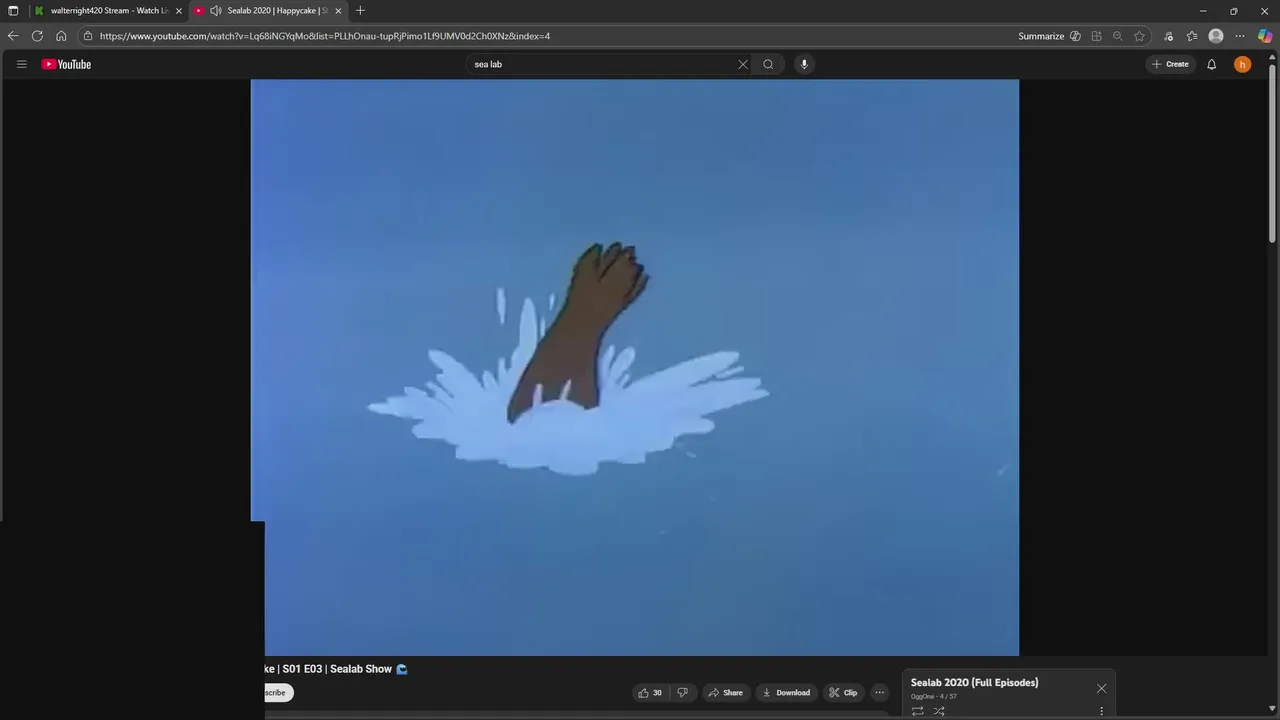Image resolution: width=1280 pixels, height=720 pixels.
Task: Close the walterright420 Stream tab
Action: [x=179, y=10]
